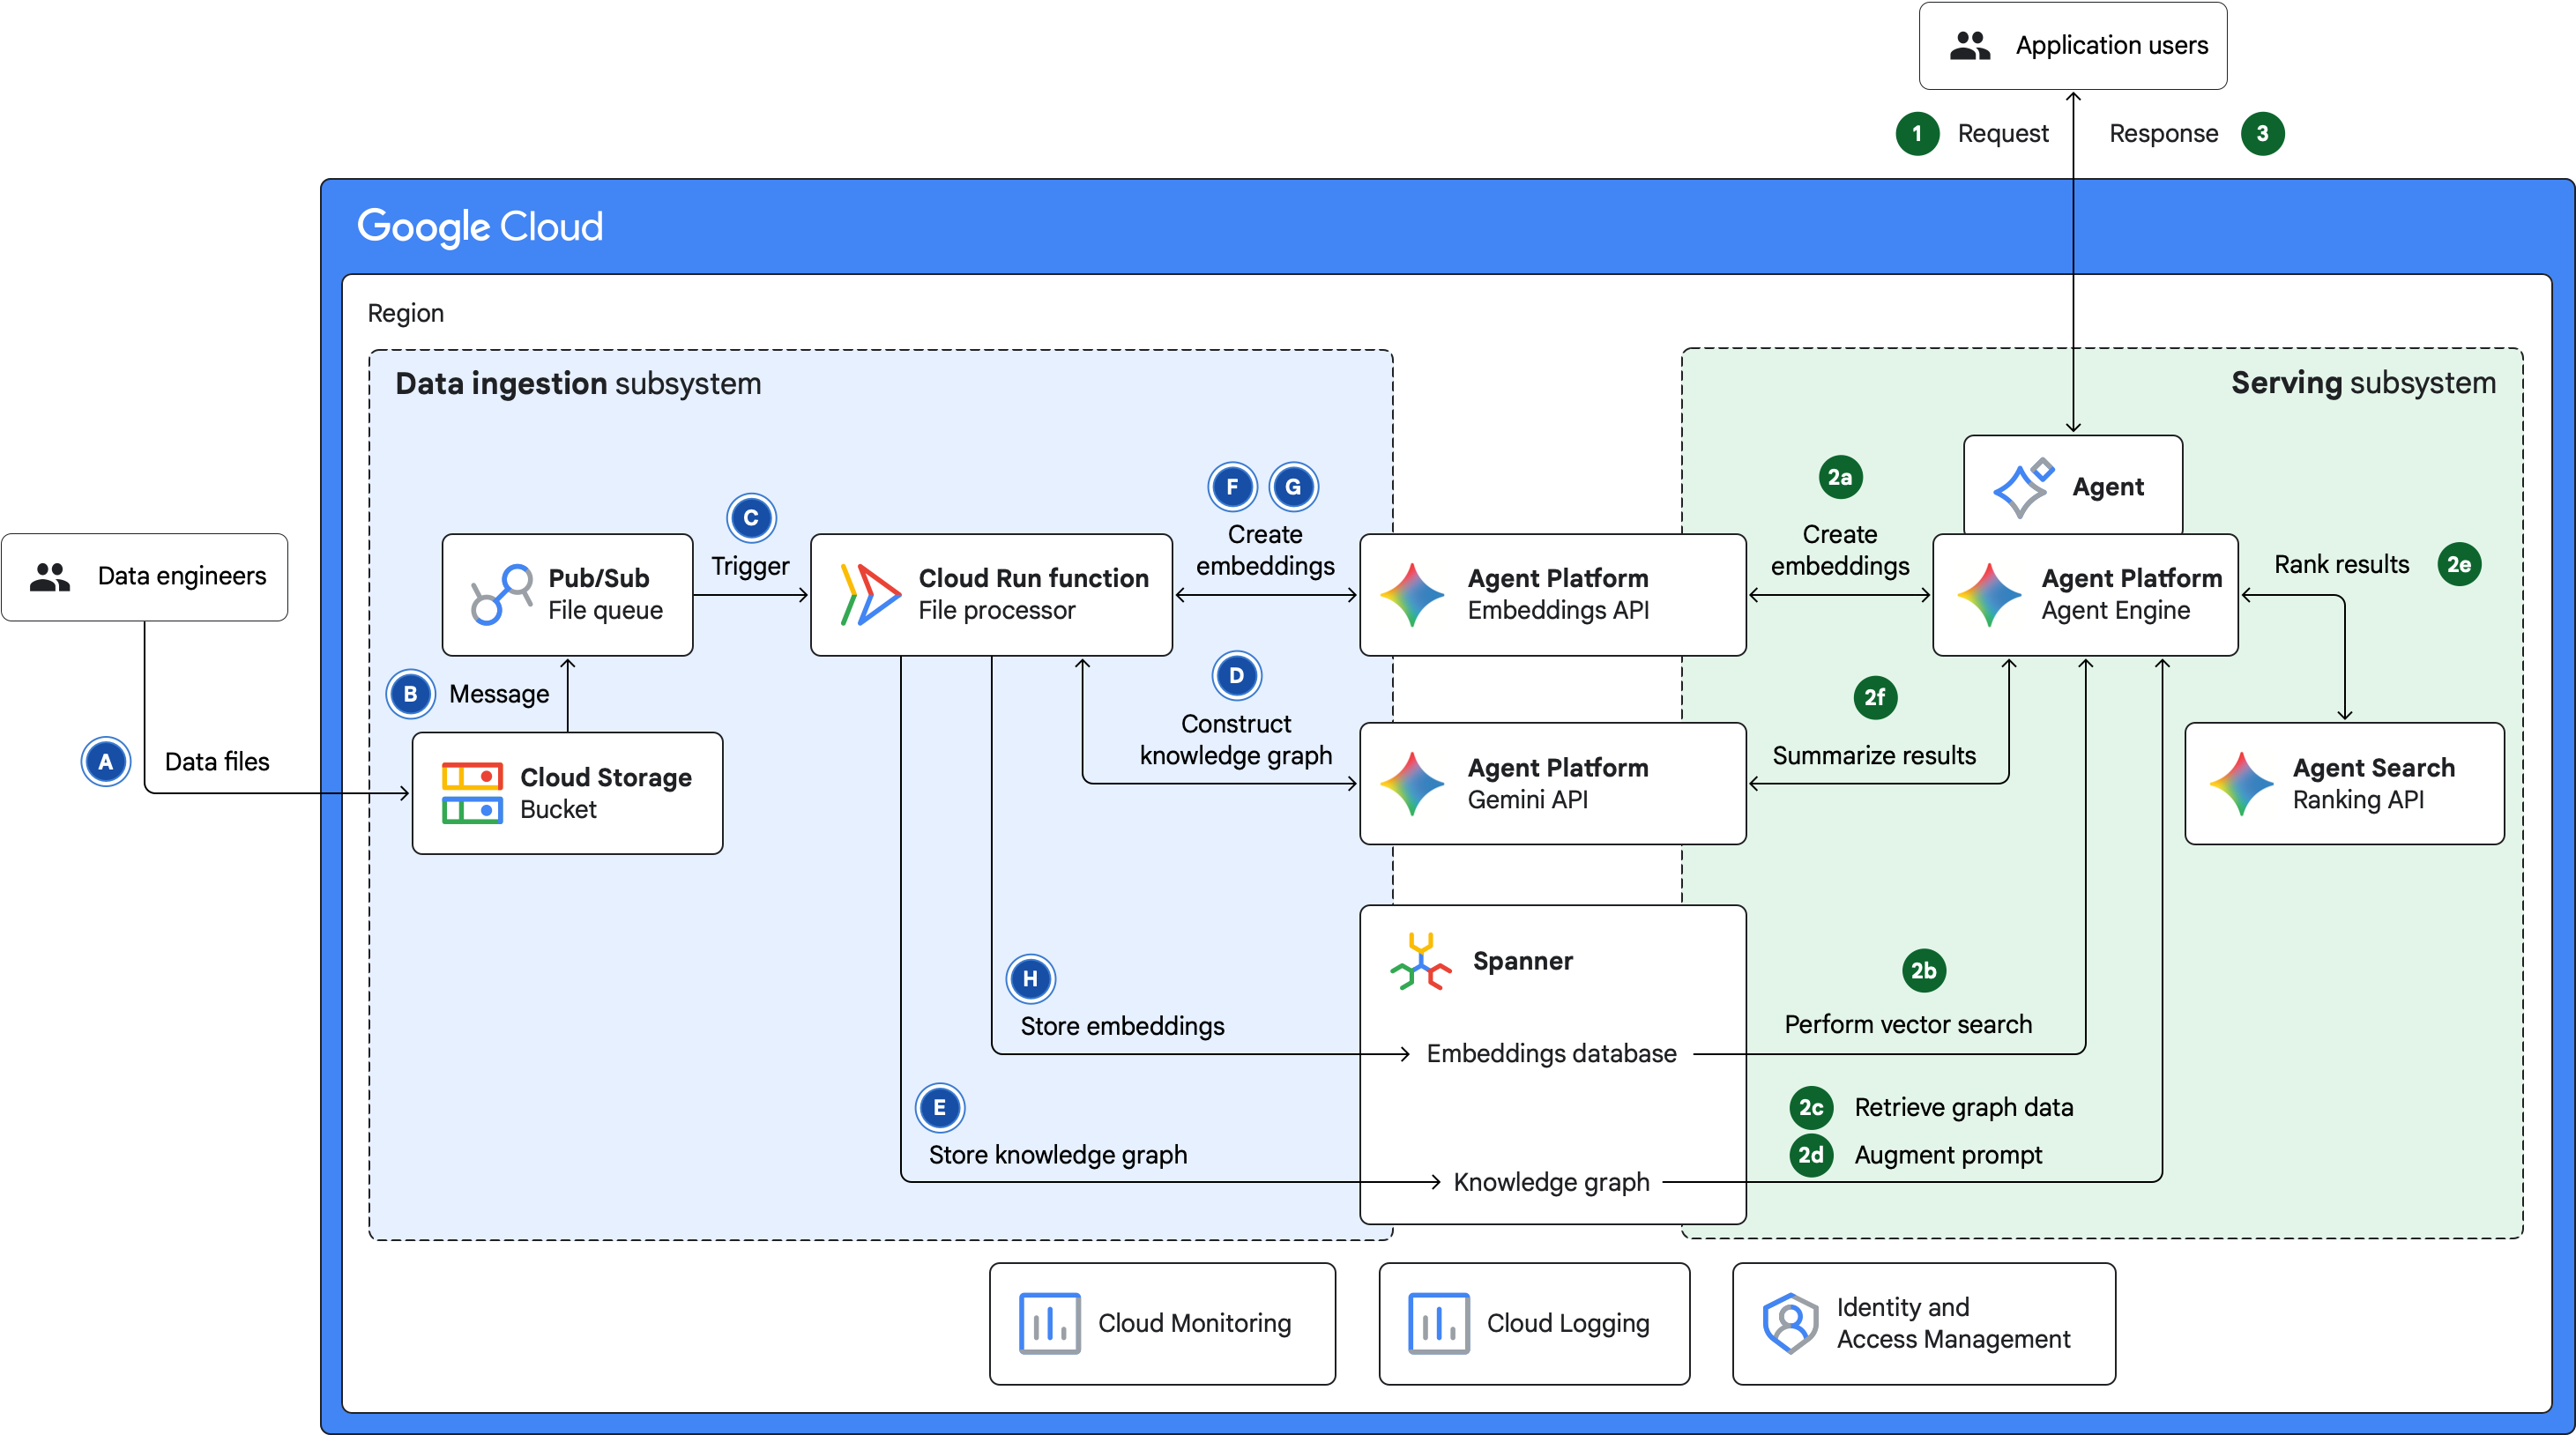
Task: Click the Data engineers people icon
Action: click(49, 577)
